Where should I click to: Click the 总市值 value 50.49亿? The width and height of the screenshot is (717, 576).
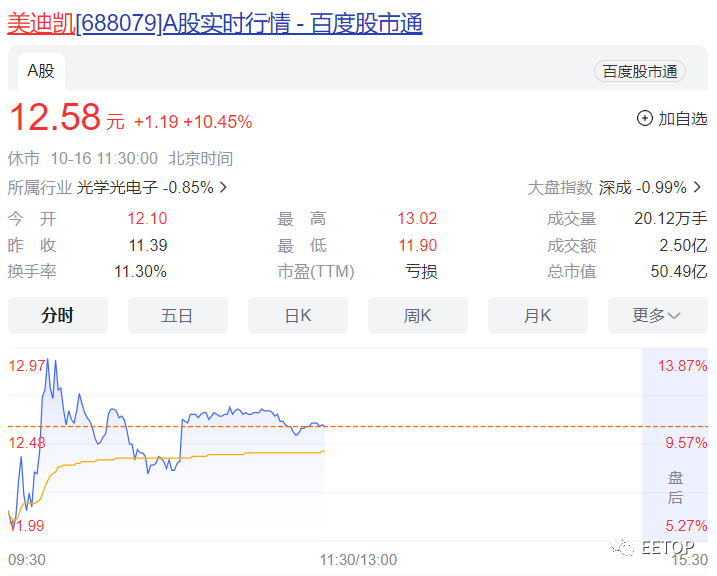tap(679, 272)
